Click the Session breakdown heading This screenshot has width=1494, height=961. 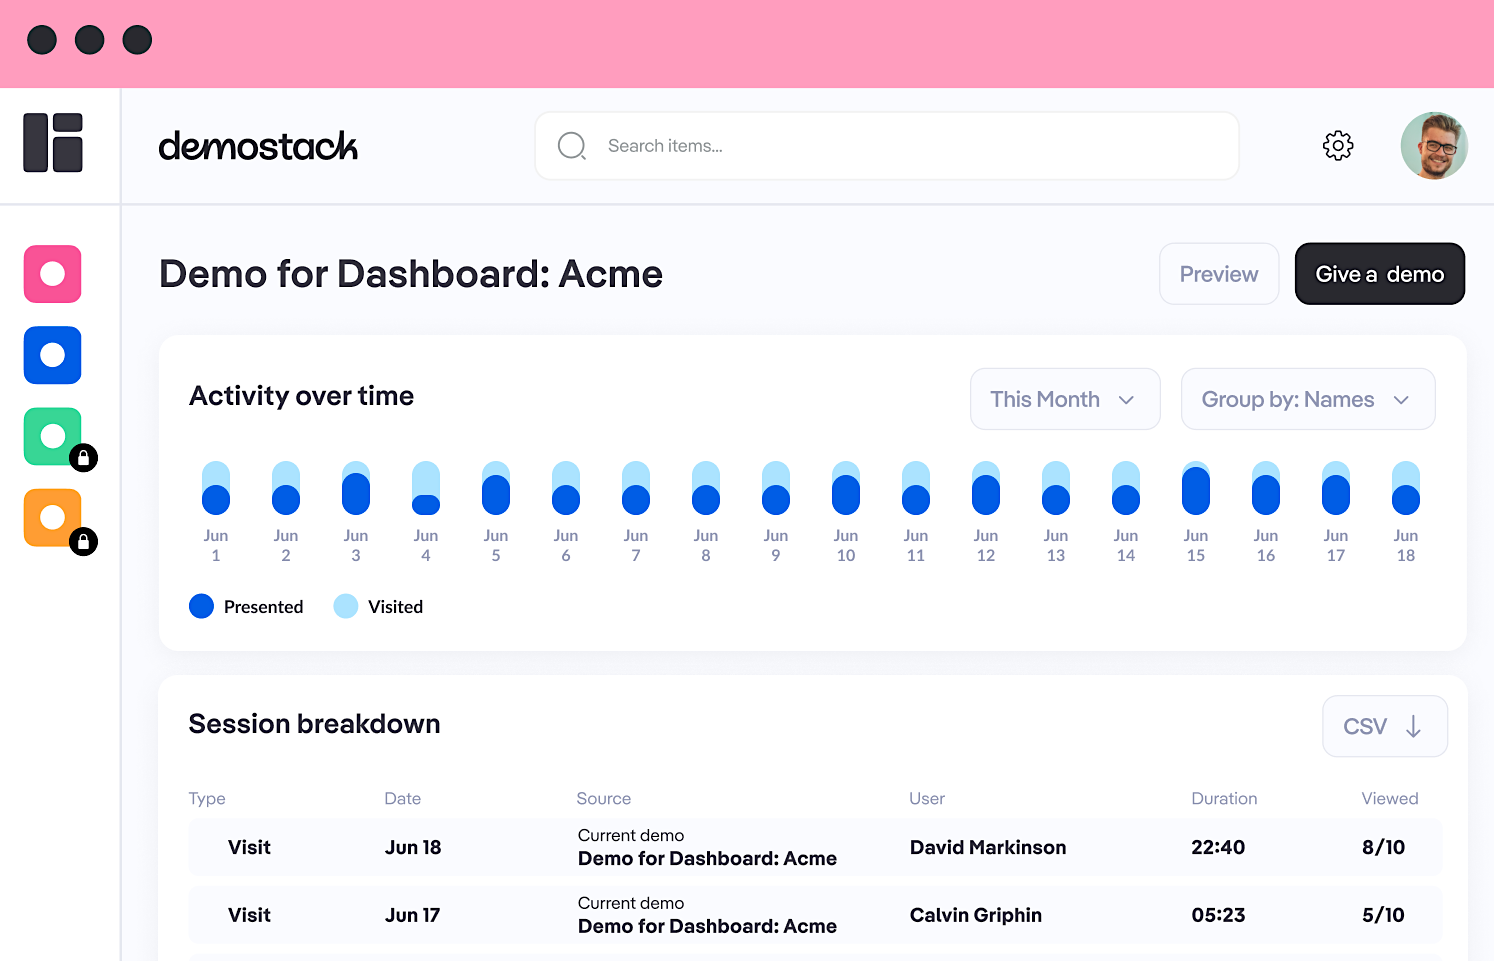(x=314, y=724)
